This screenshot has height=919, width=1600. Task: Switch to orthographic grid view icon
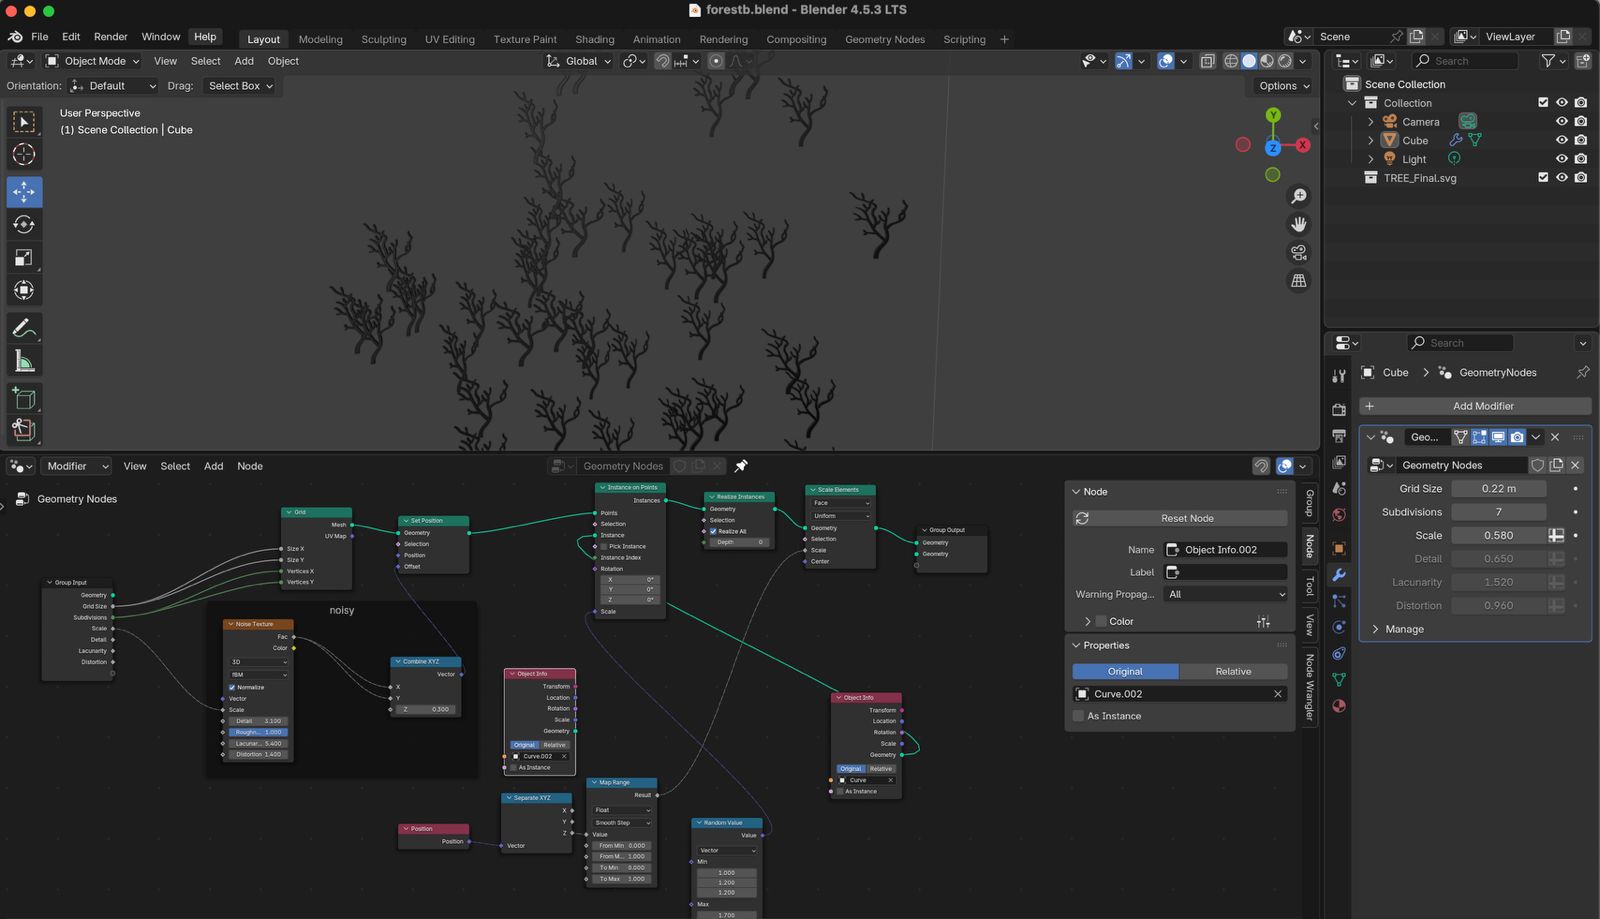point(1299,281)
